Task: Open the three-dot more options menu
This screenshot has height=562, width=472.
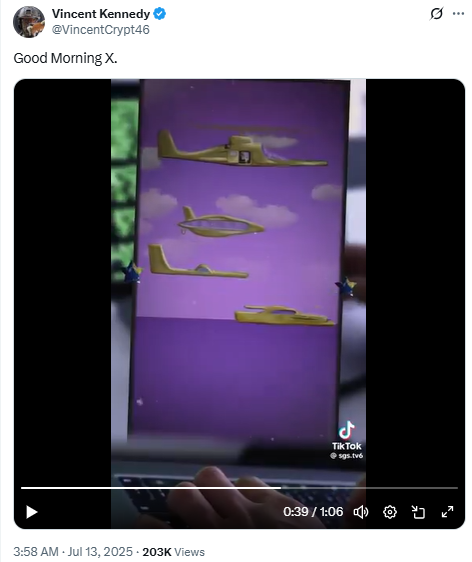Action: tap(458, 14)
